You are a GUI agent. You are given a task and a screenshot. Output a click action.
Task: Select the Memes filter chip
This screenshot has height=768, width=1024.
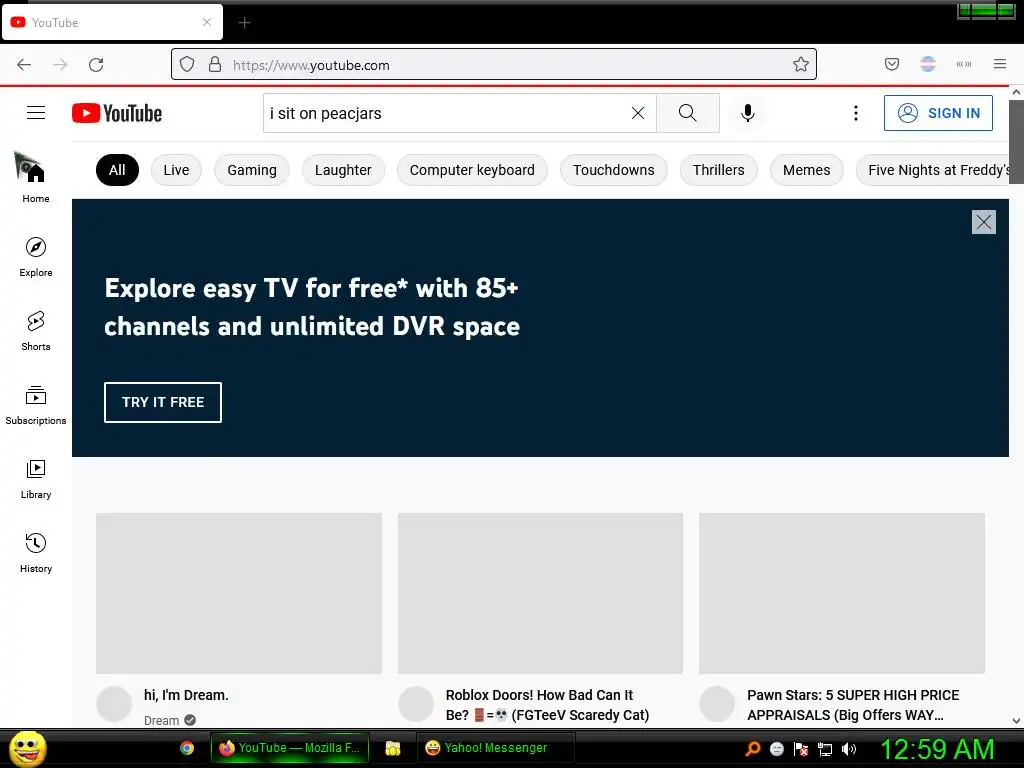tap(807, 170)
